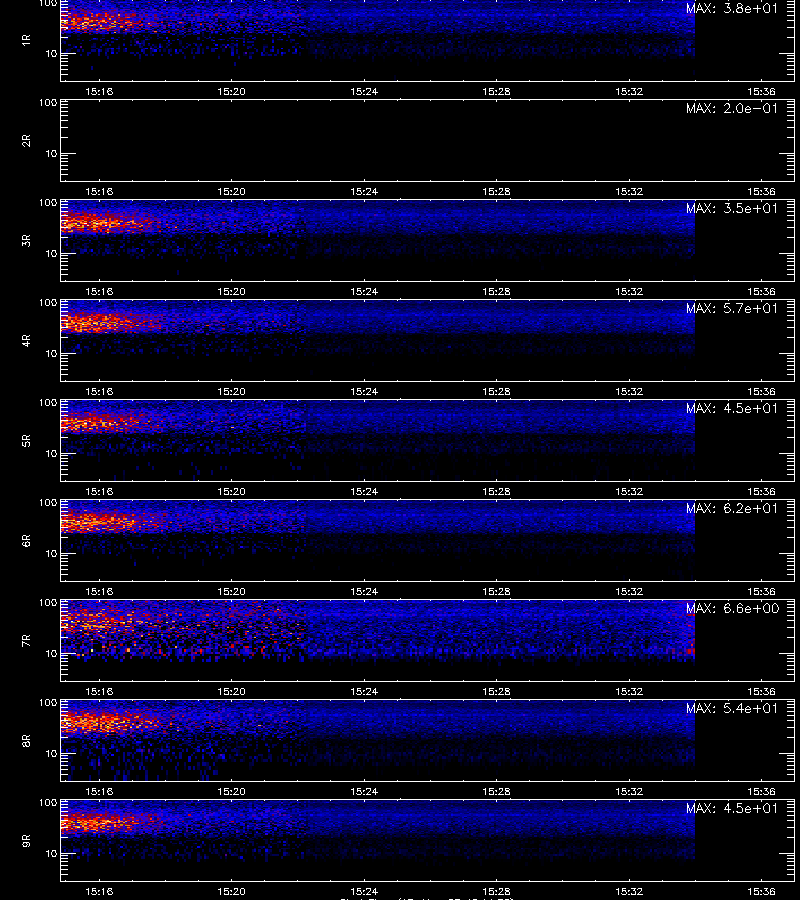
Task: Click the 10 y-axis label of 5R panel
Action: point(51,453)
